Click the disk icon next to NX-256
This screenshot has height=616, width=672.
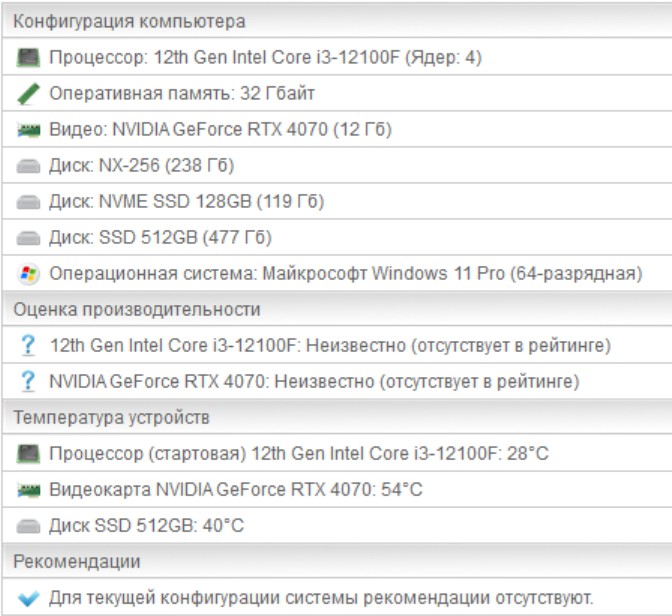click(28, 166)
